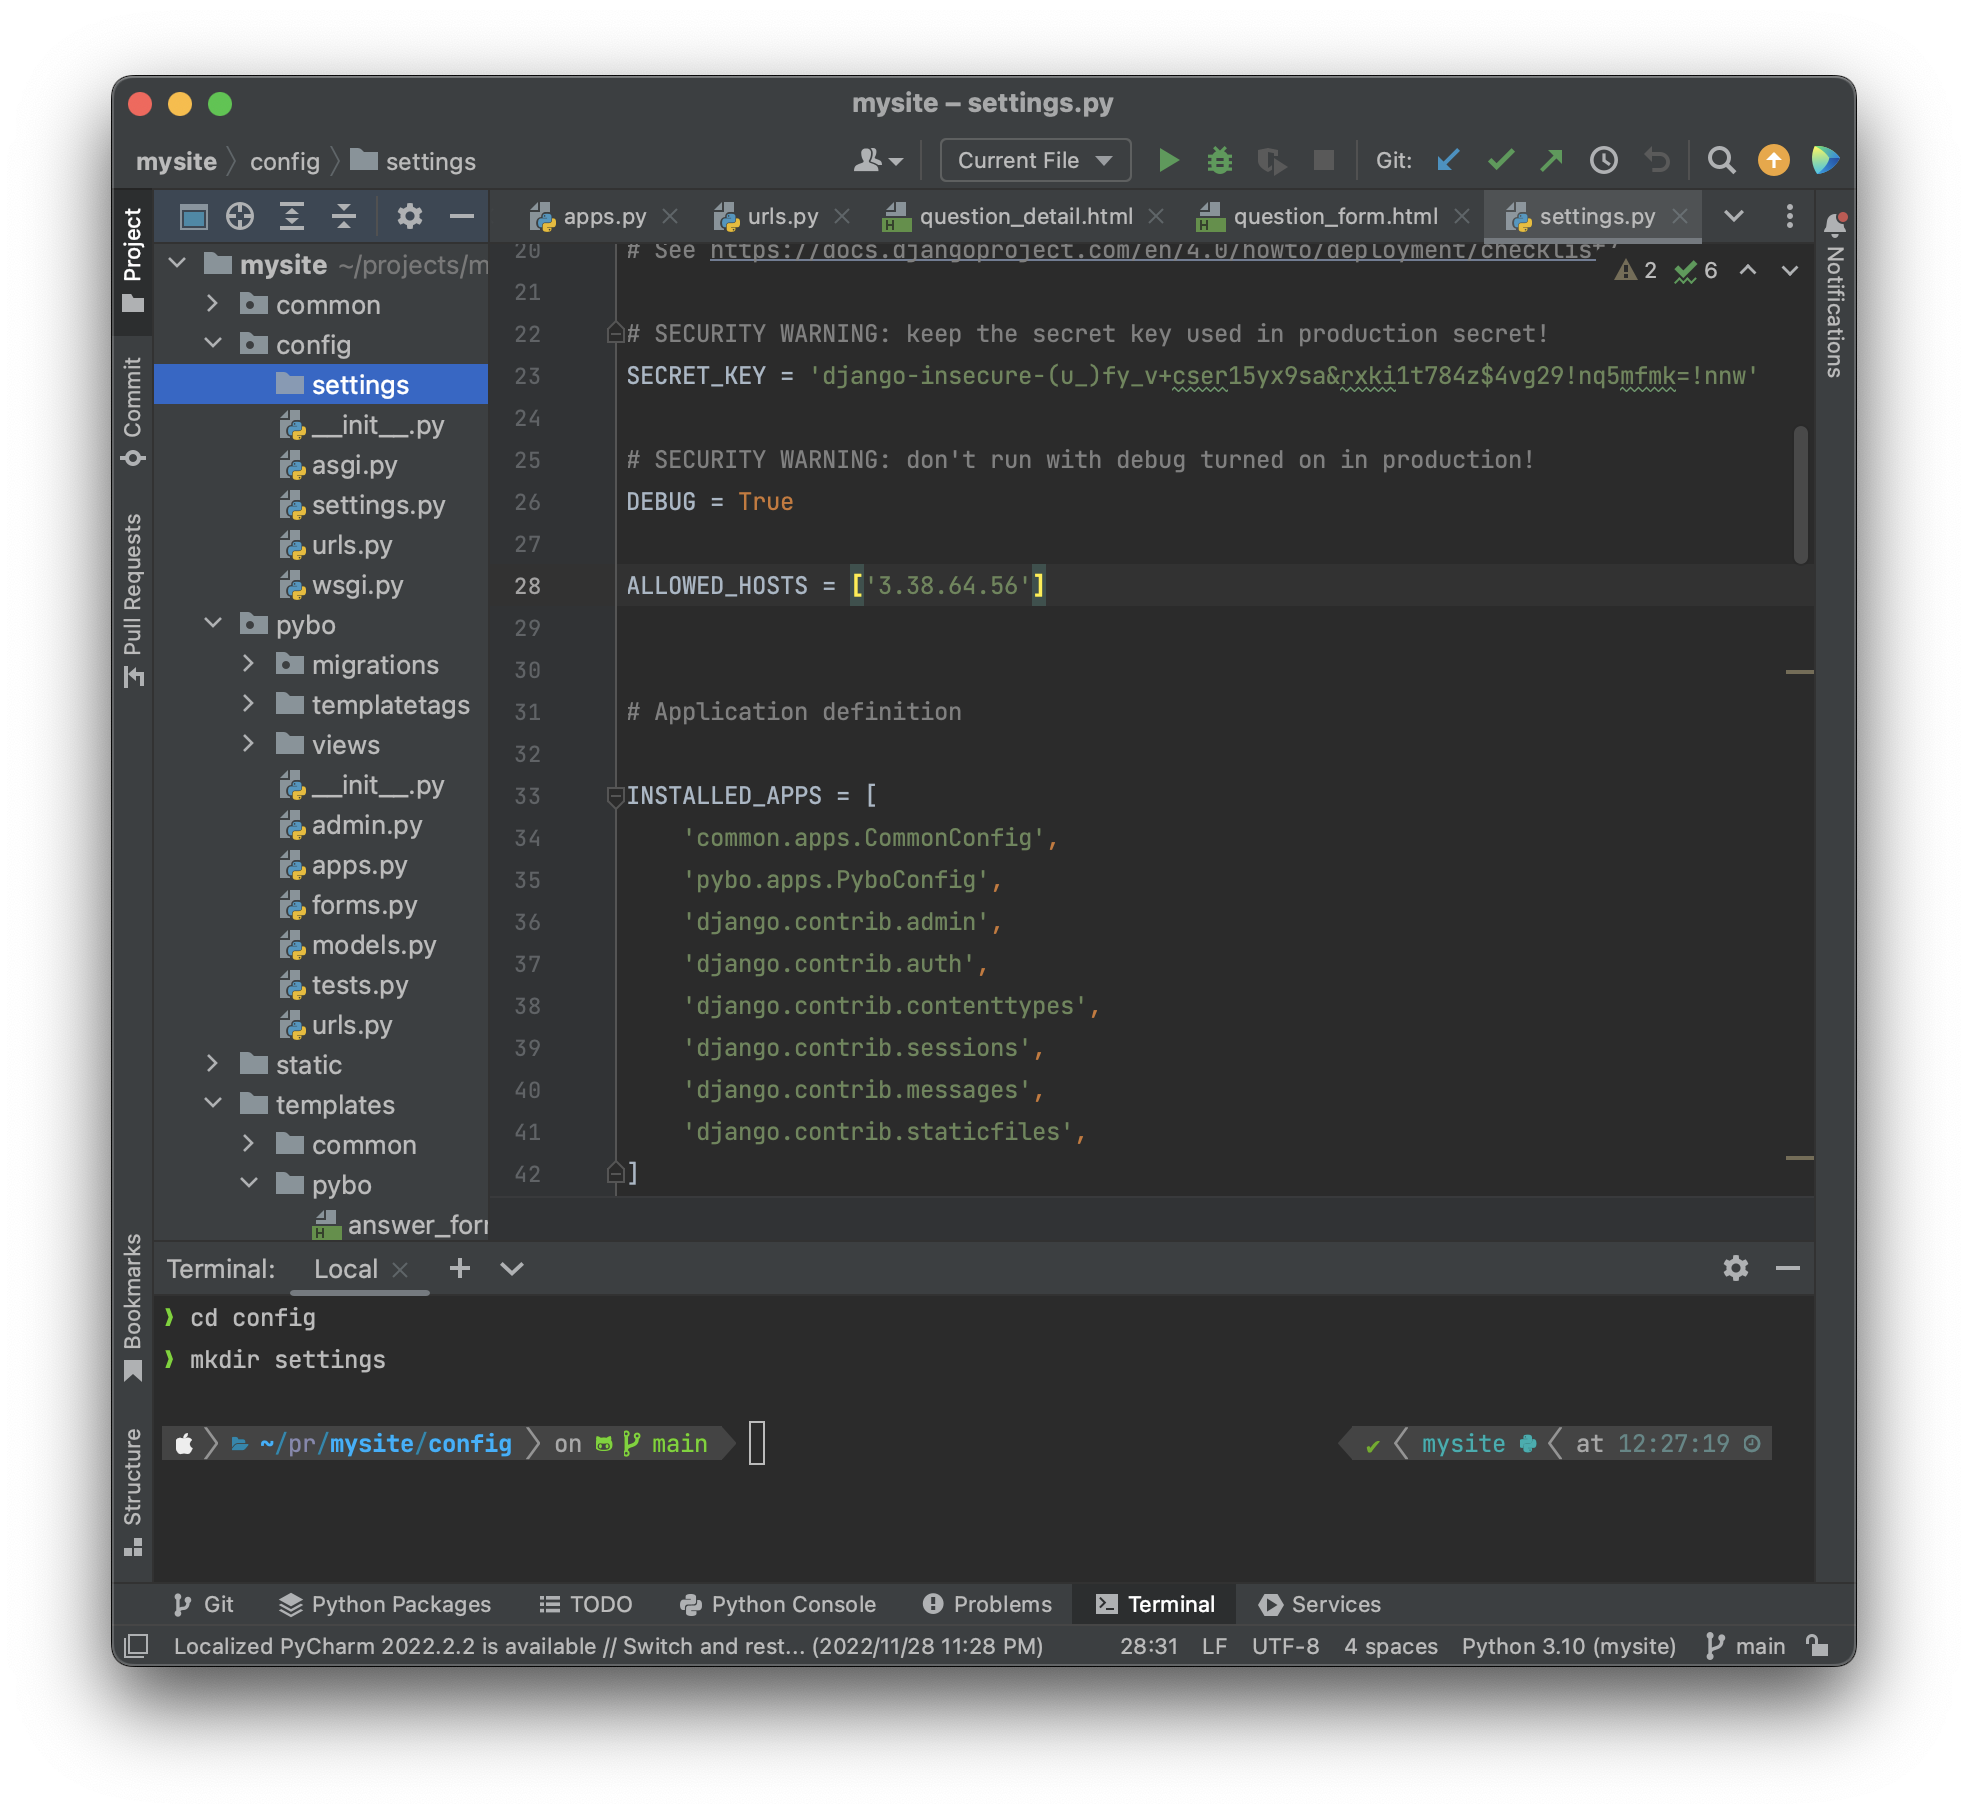Click the editor vertical scrollbar

pyautogui.click(x=1800, y=495)
